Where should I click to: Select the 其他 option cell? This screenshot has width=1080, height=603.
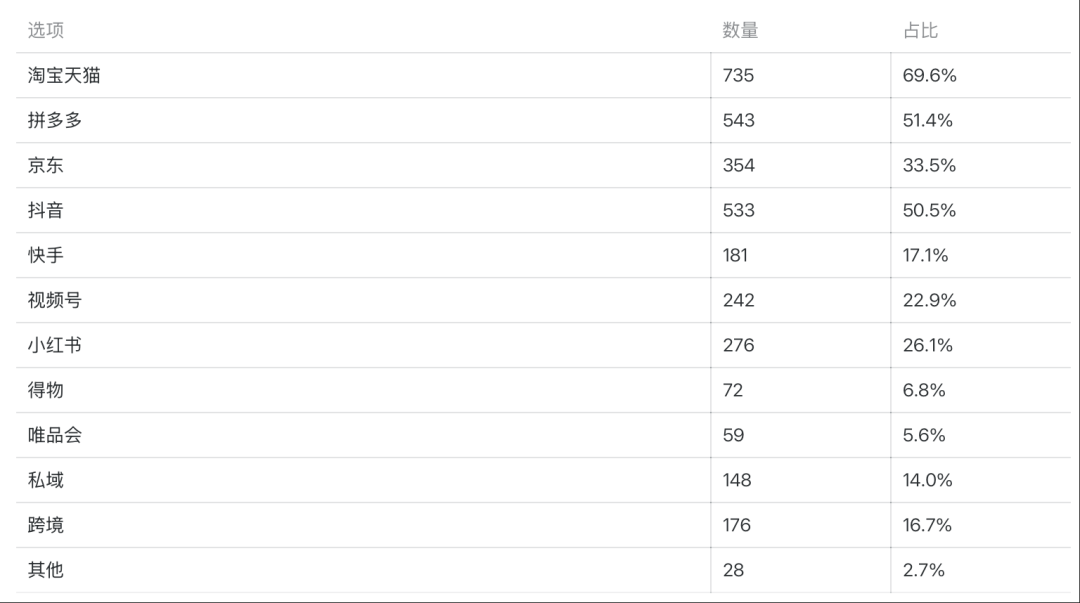pos(46,570)
